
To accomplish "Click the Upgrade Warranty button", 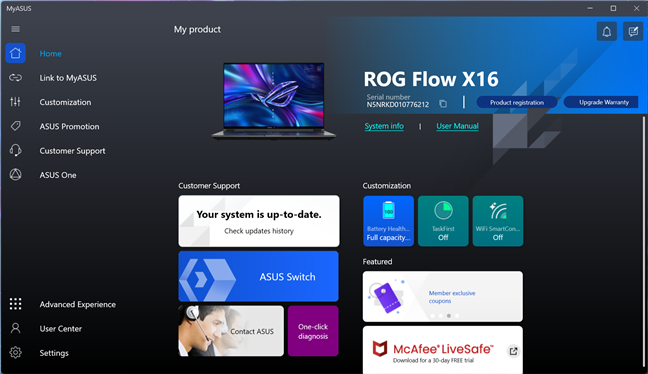I will (x=604, y=102).
